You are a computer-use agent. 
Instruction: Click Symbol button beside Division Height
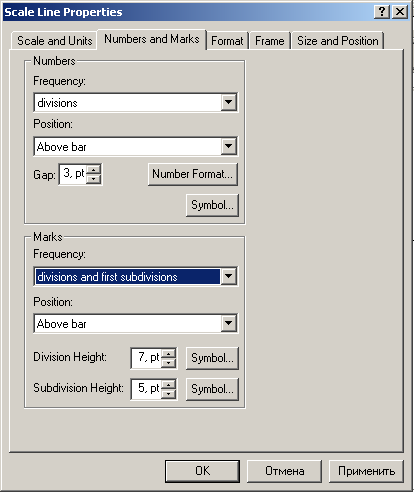click(212, 358)
